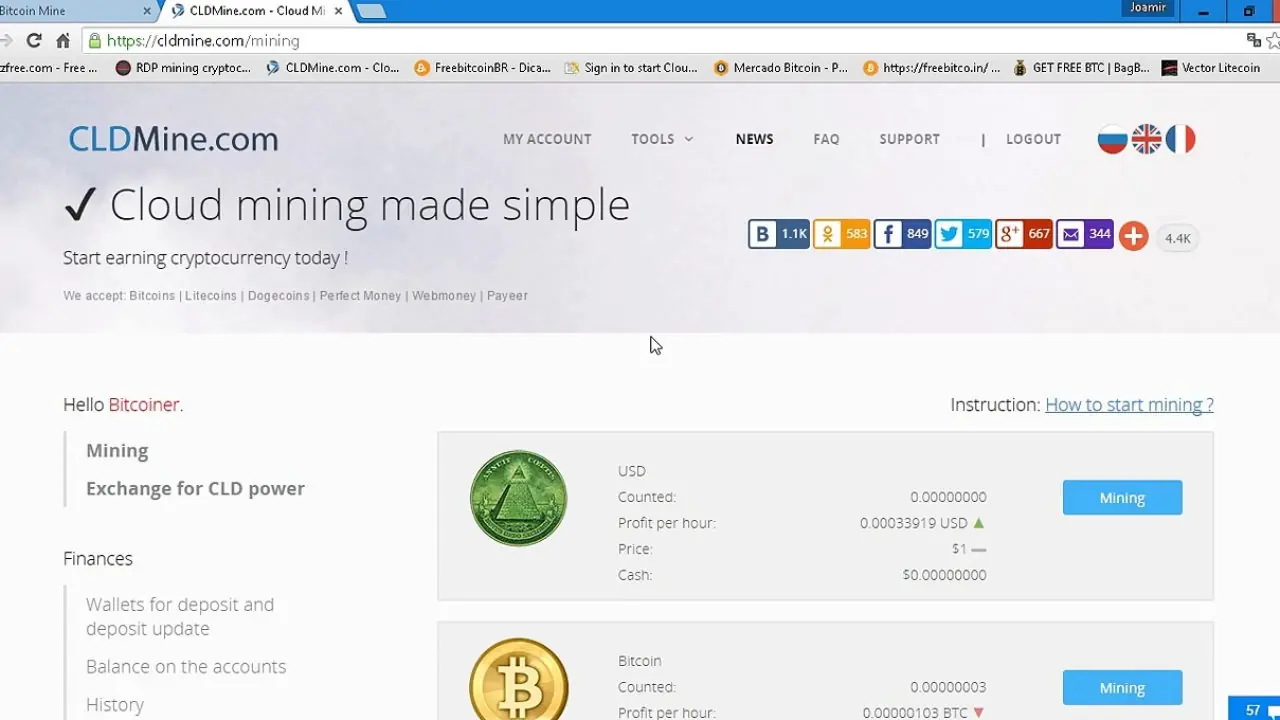Click the green HTTPS padlock icon
The image size is (1280, 720).
point(95,41)
